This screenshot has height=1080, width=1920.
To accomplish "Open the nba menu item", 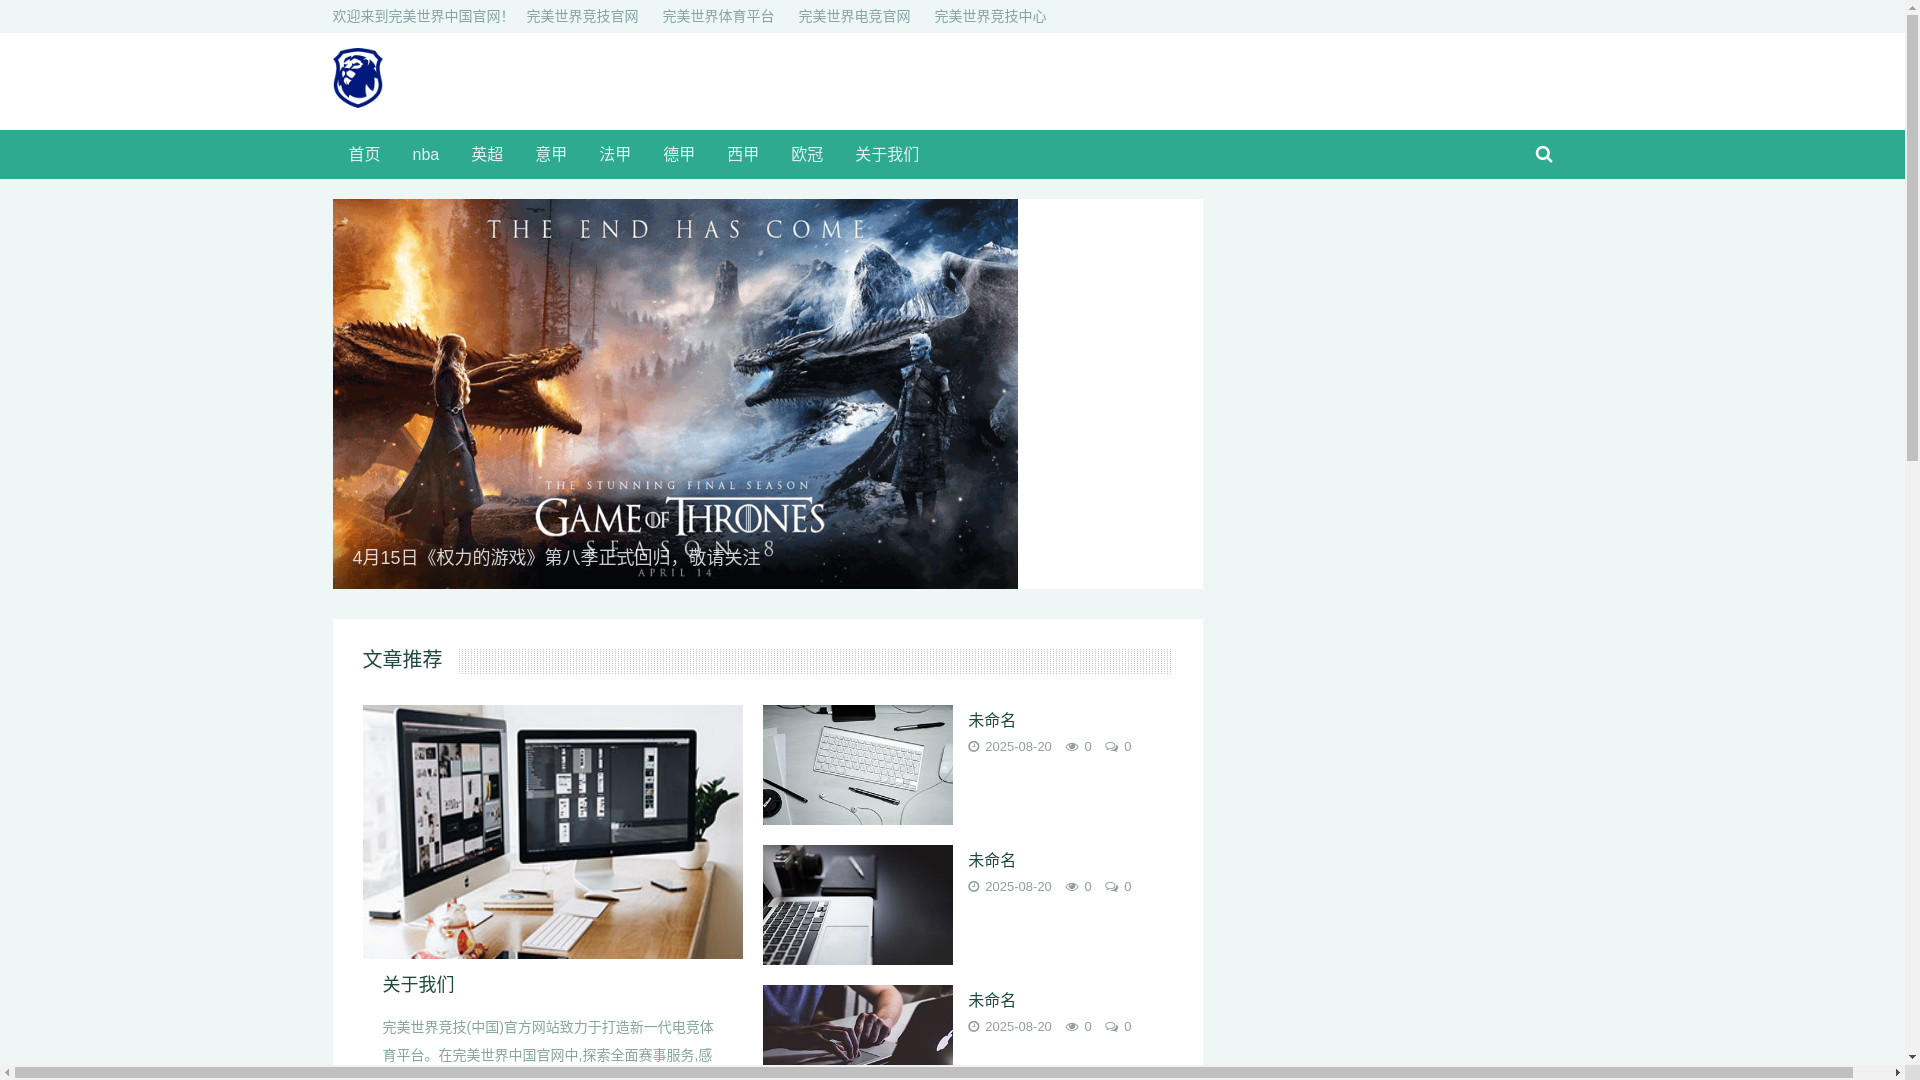I will (425, 154).
